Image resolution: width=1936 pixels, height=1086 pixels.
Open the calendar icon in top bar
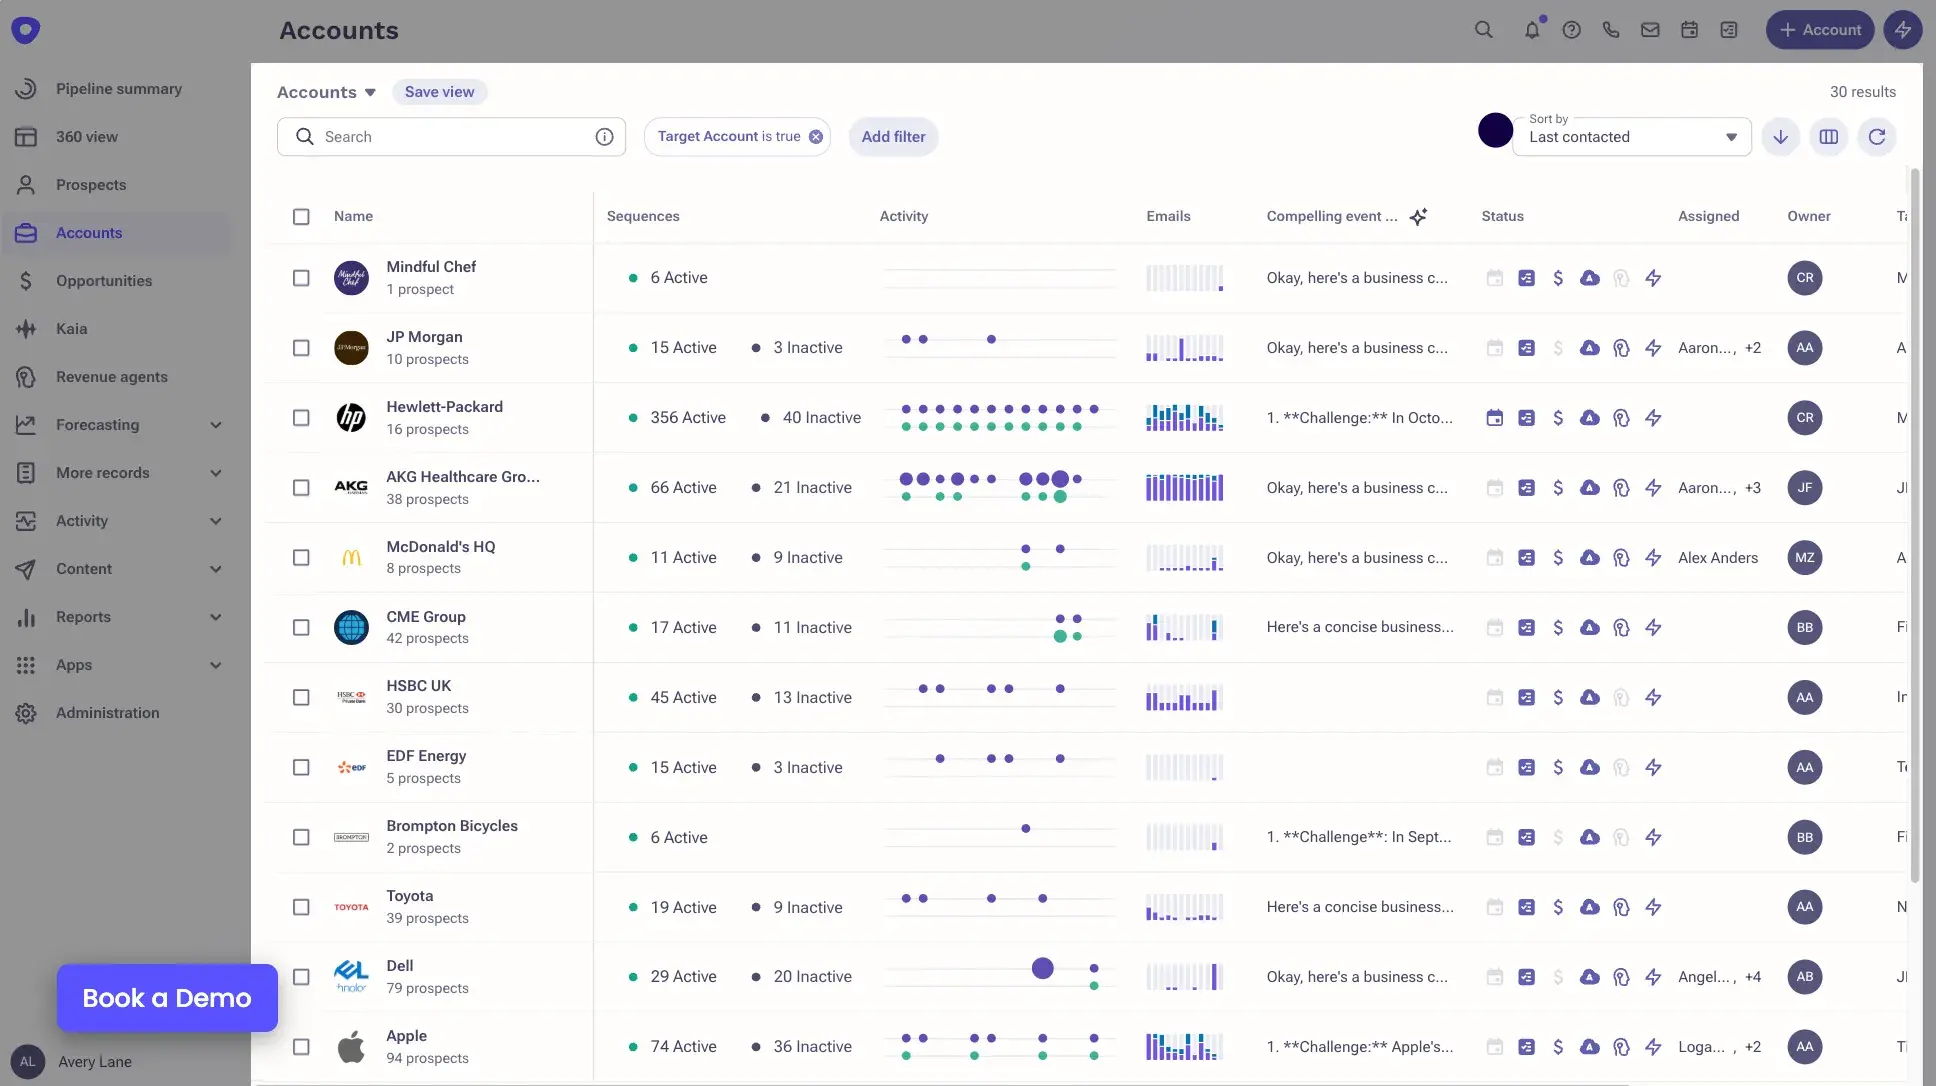[1690, 30]
